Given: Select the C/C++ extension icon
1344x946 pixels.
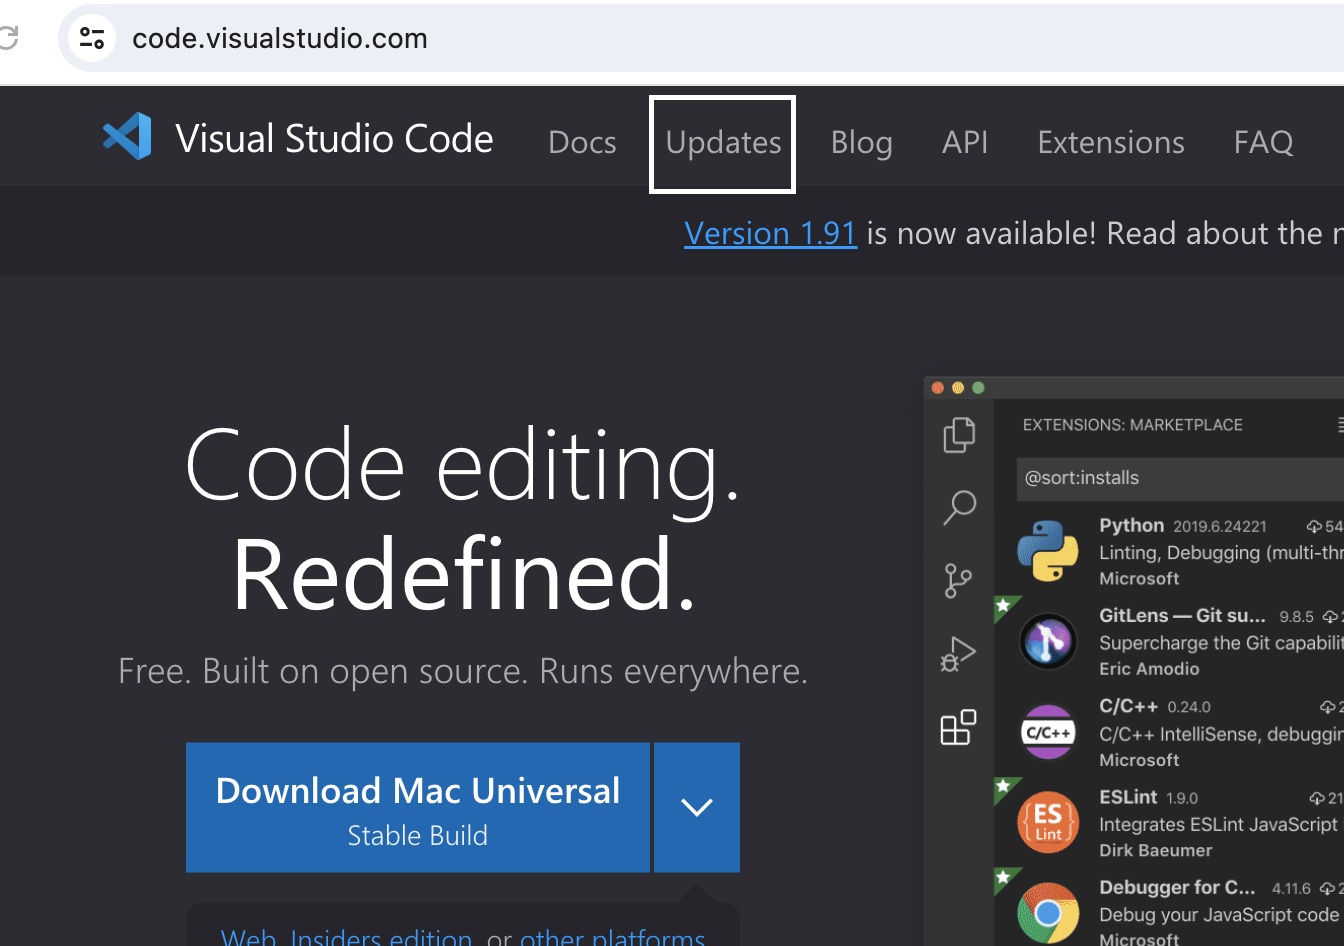Looking at the screenshot, I should tap(1048, 732).
